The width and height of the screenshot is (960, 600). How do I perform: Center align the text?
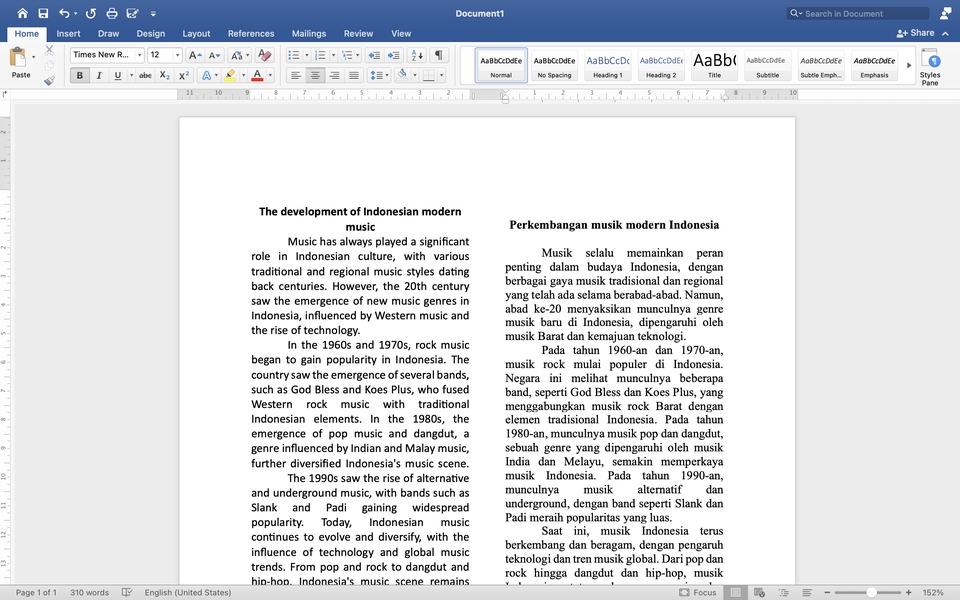315,75
